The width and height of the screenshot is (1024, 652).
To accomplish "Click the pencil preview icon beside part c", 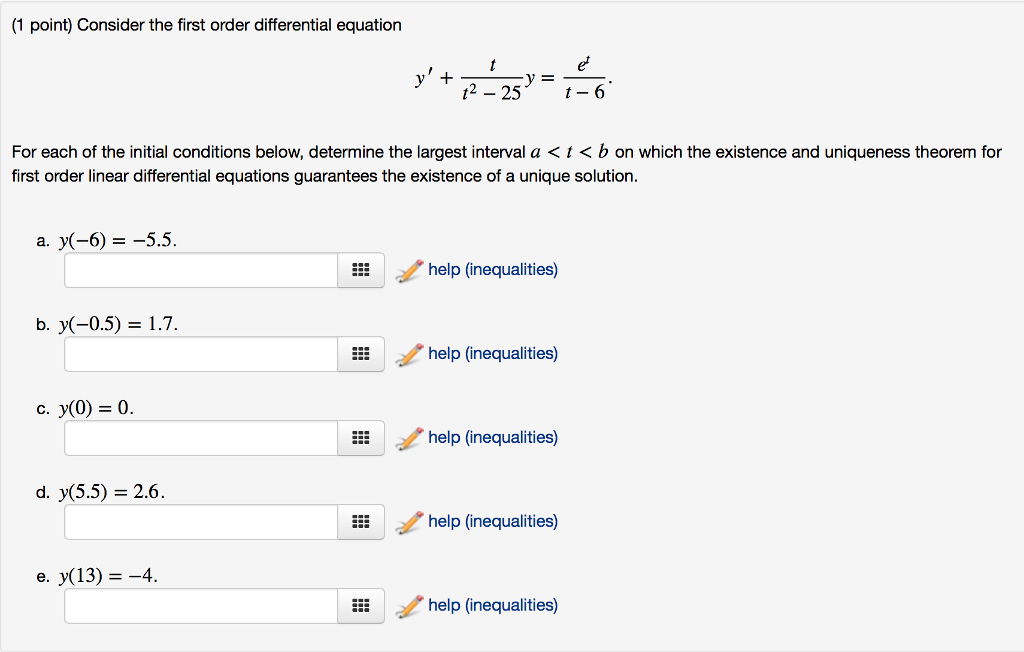I will coord(409,437).
